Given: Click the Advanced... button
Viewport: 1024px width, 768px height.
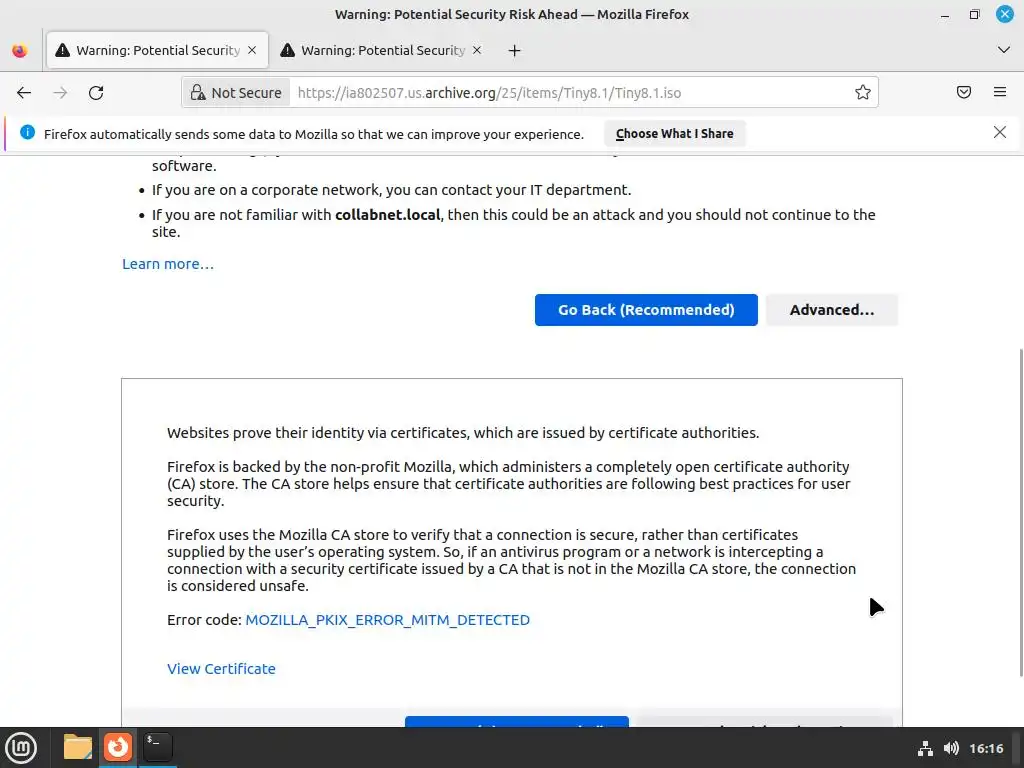Looking at the screenshot, I should (831, 310).
